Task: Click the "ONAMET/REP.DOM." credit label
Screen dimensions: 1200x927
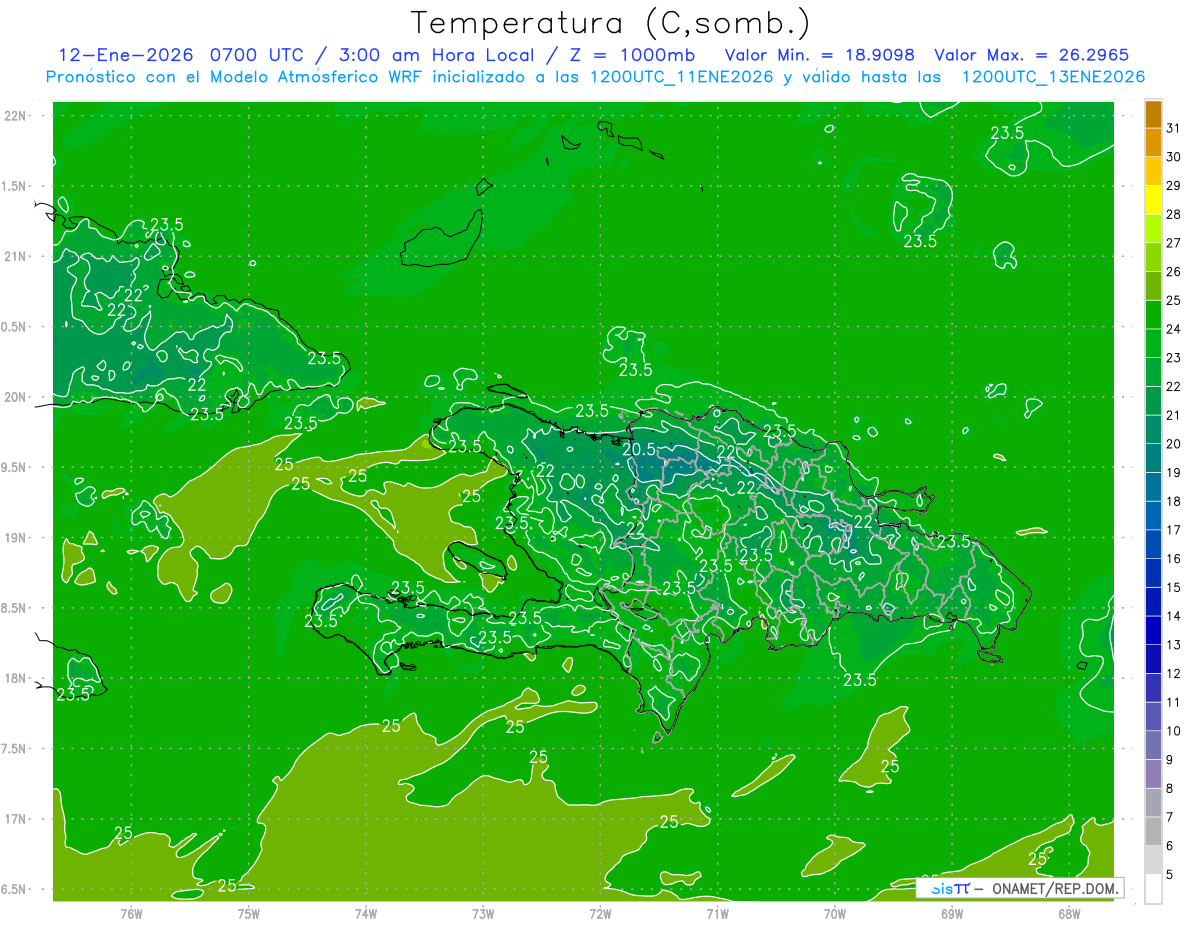Action: click(1054, 888)
